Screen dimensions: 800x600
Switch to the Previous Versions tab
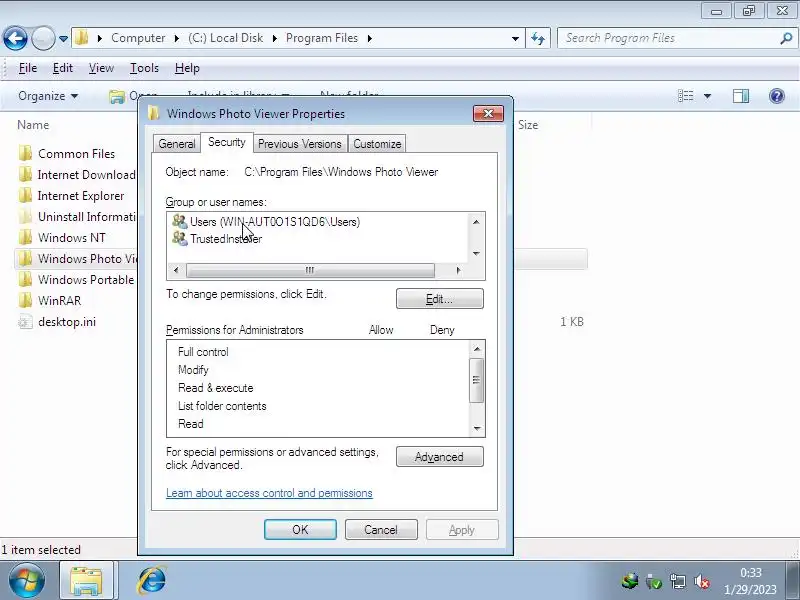click(299, 144)
